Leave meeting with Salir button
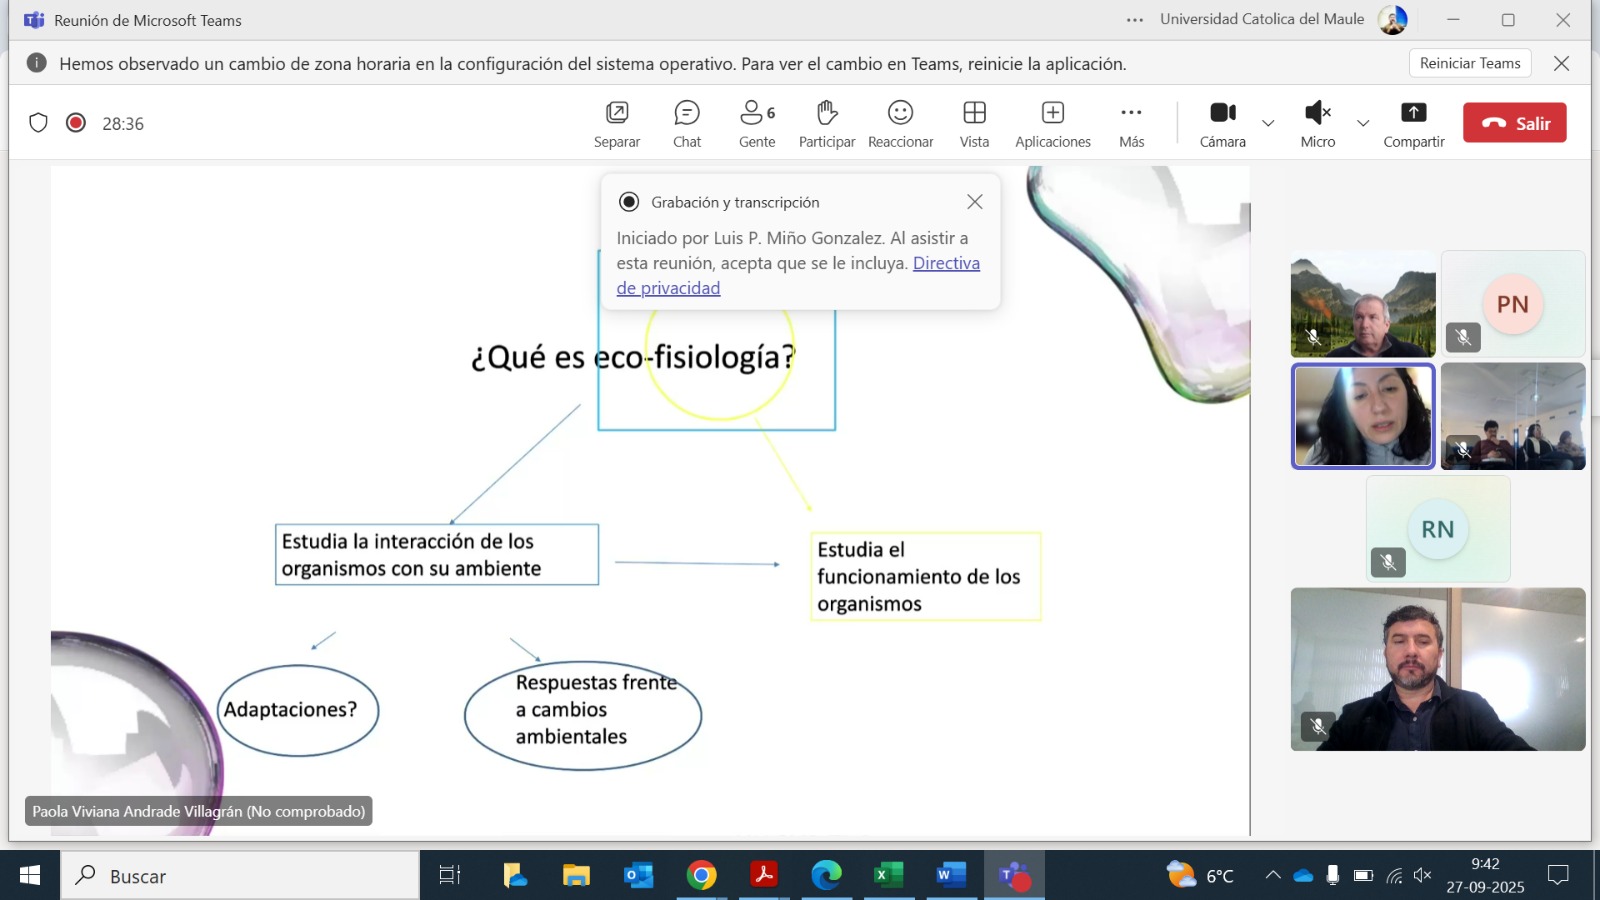This screenshot has width=1600, height=900. click(1514, 123)
